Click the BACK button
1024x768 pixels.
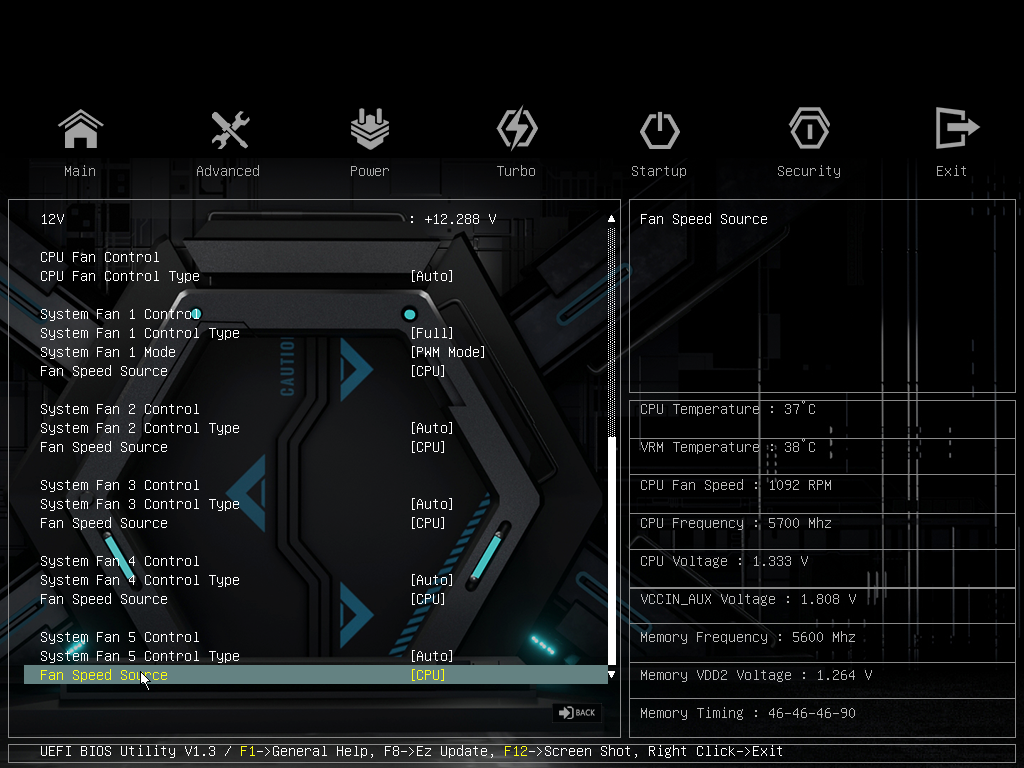[x=577, y=712]
